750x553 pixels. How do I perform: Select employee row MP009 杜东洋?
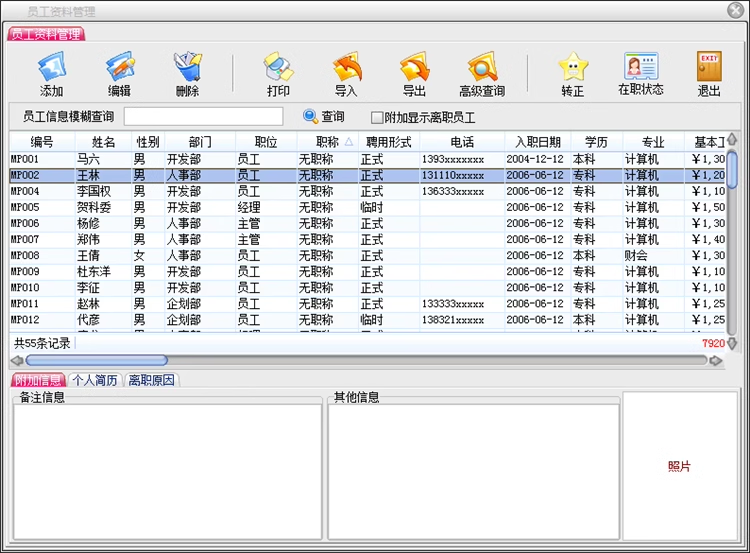coord(367,271)
